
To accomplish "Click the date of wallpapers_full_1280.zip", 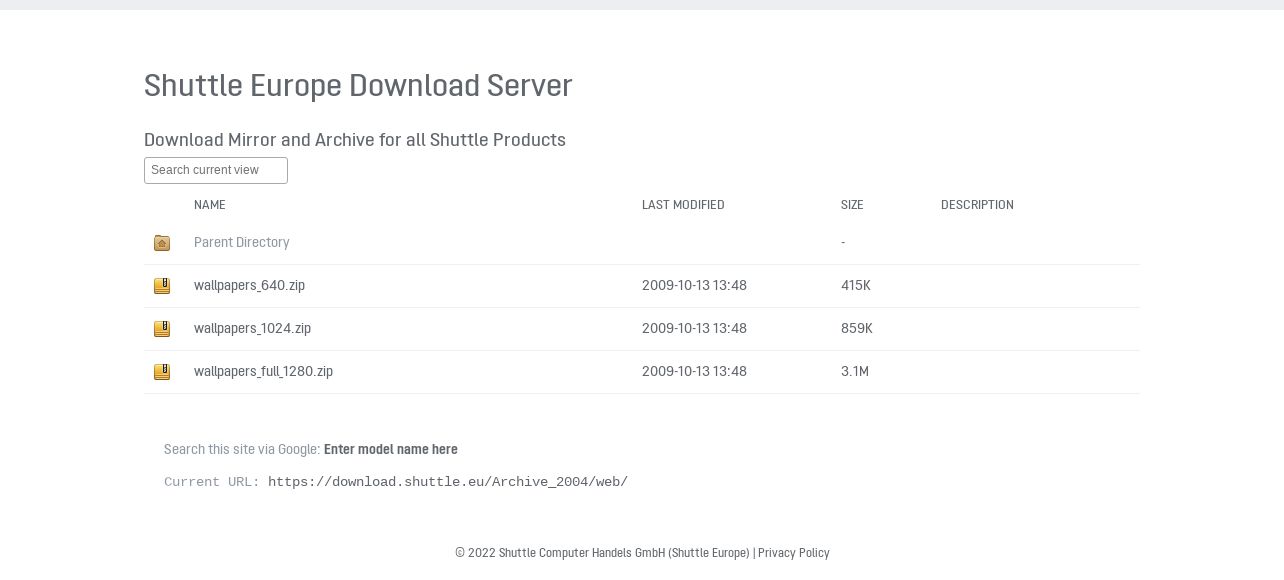I will click(694, 371).
